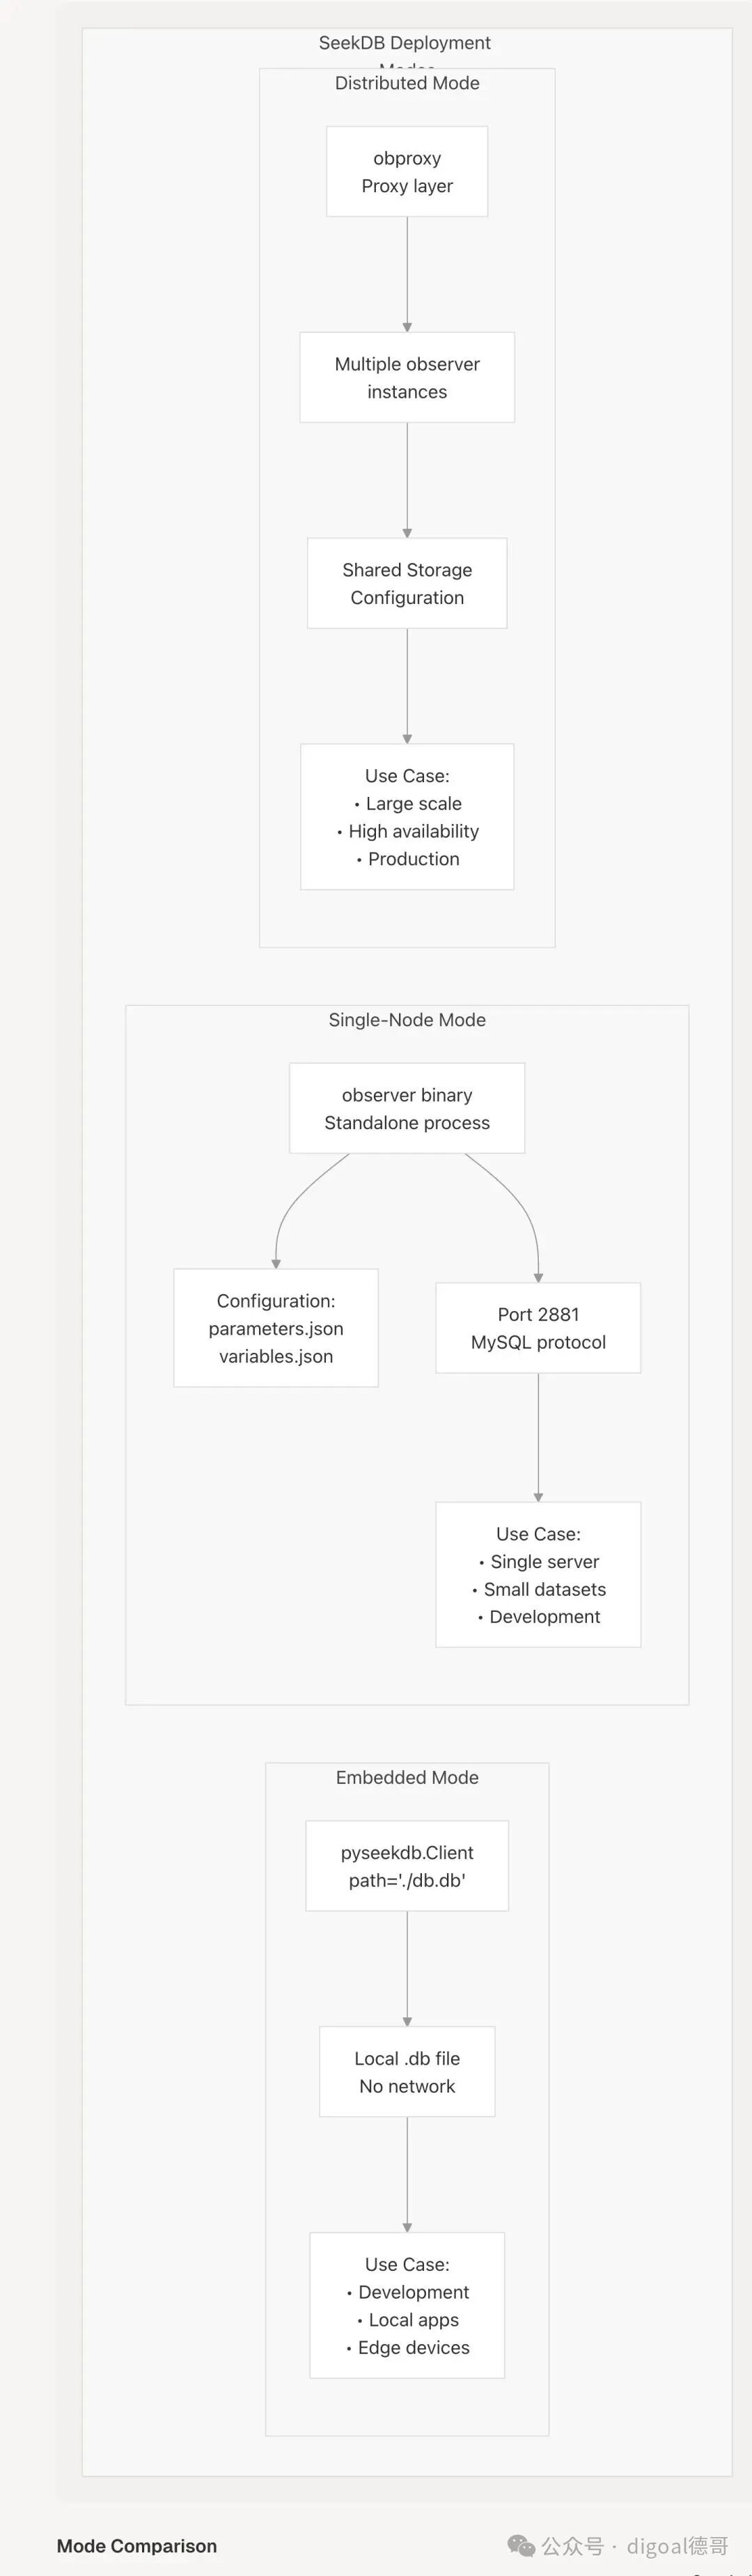The height and width of the screenshot is (2576, 752).
Task: Click "Development" in the Single-Node use case
Action: [x=545, y=1617]
